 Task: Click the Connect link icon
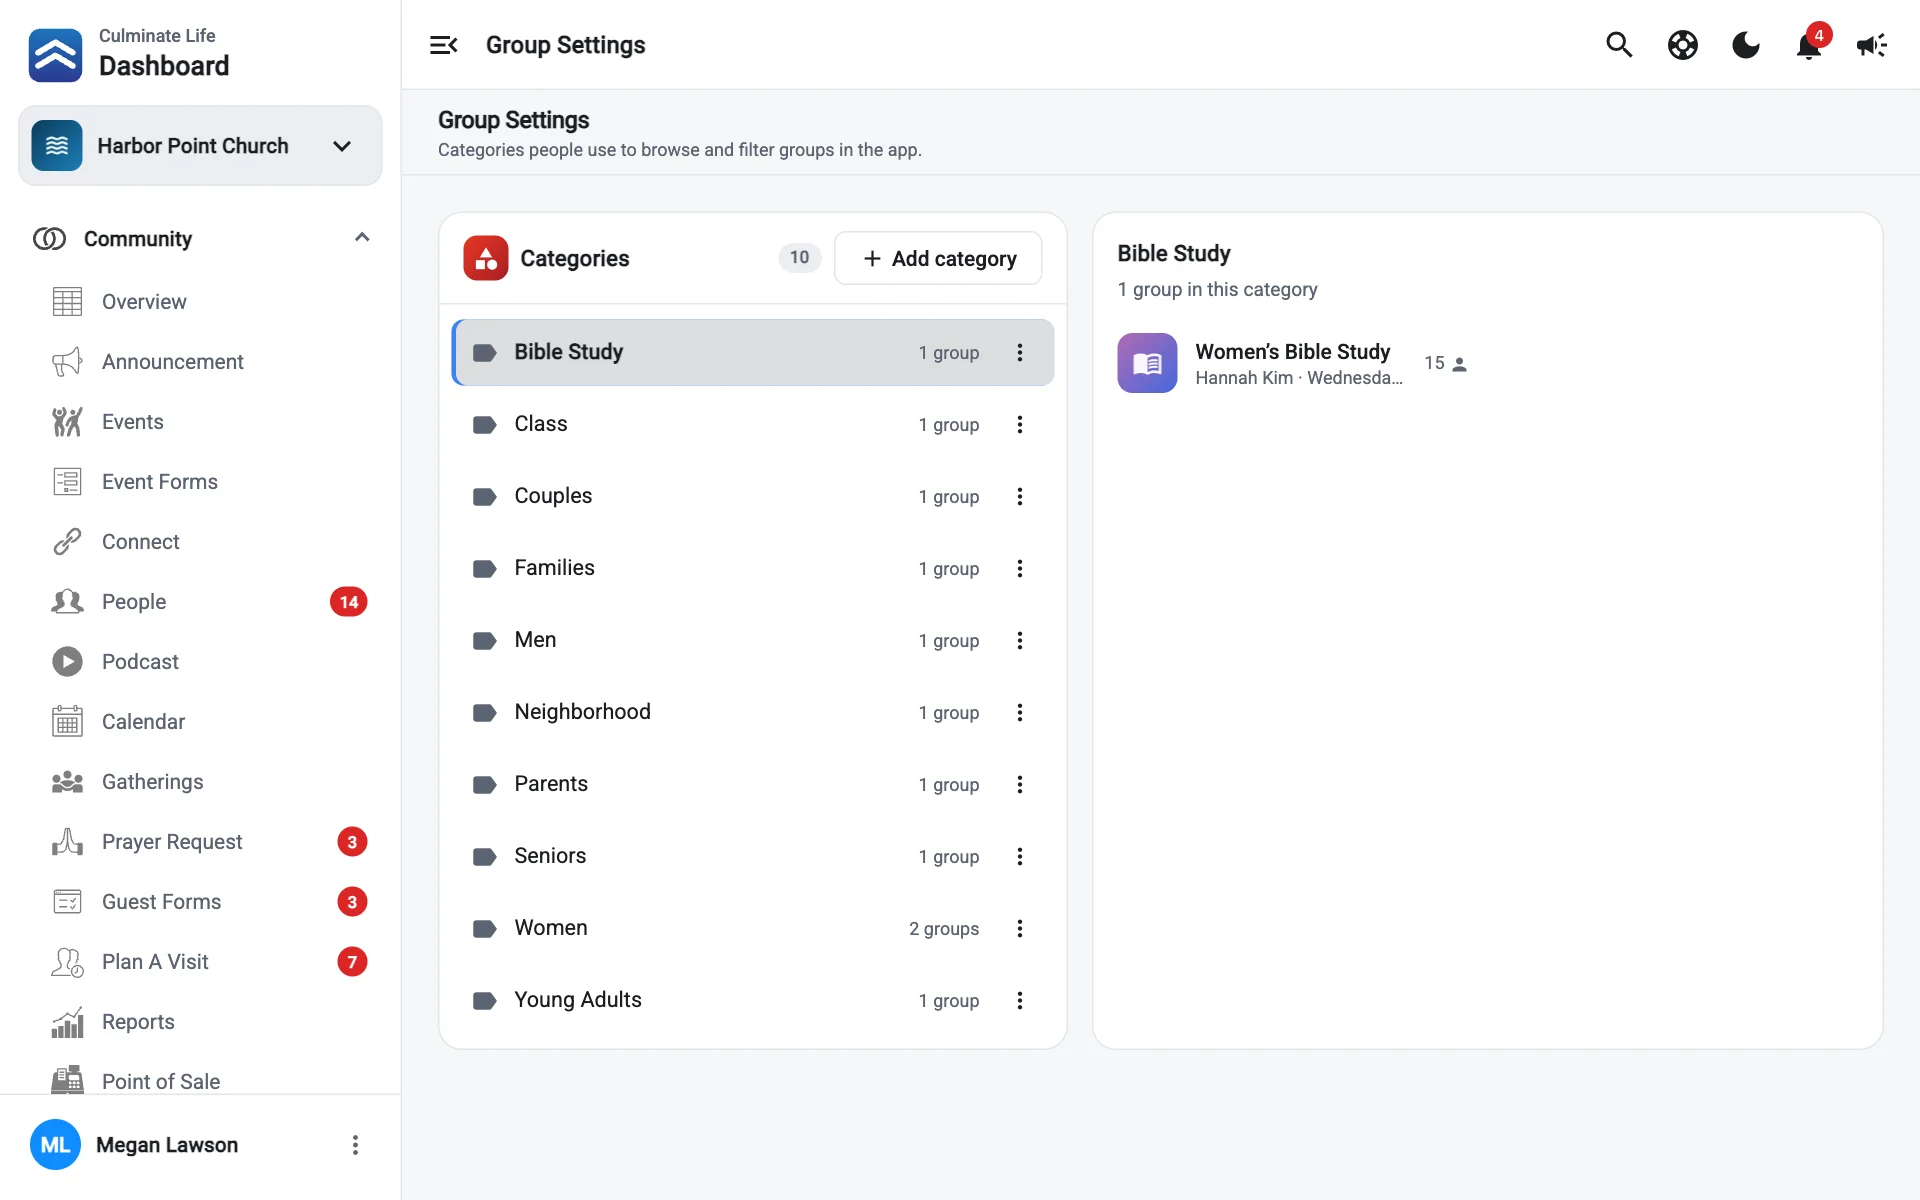67,542
